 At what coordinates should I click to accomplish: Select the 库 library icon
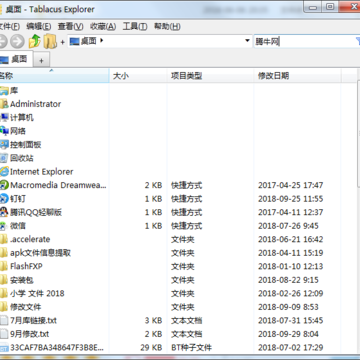click(x=4, y=90)
